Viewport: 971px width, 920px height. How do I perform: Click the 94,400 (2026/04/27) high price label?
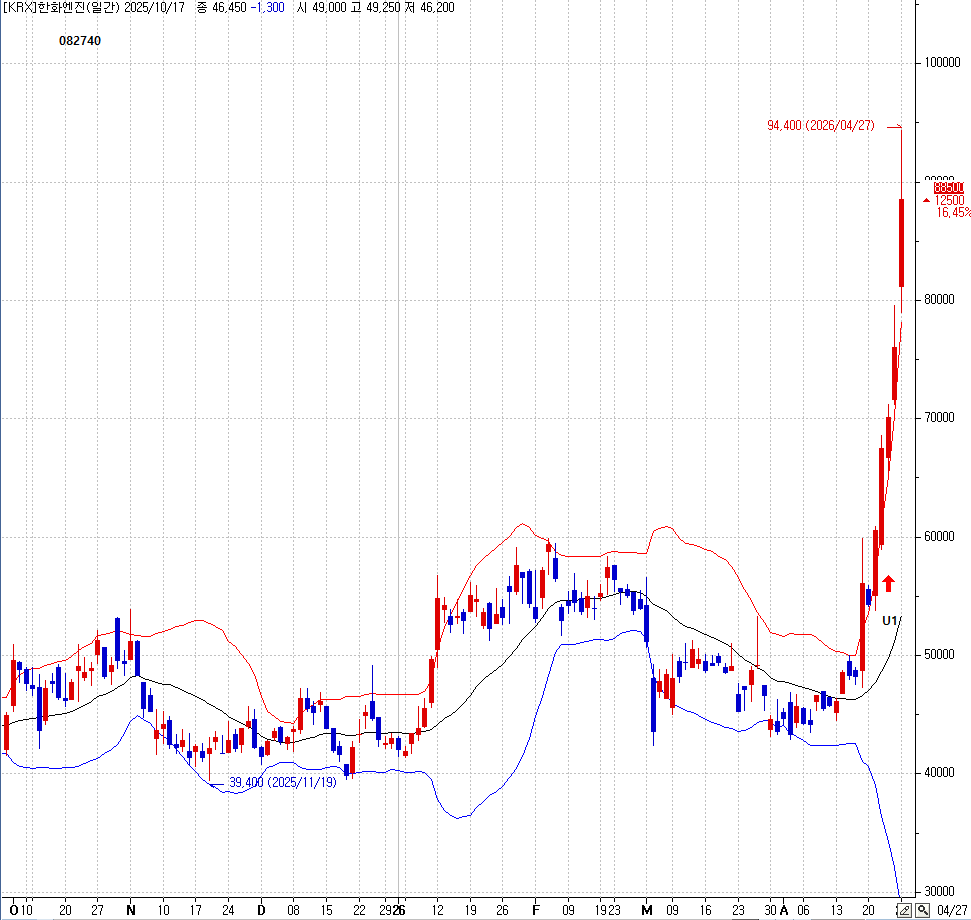pos(821,125)
